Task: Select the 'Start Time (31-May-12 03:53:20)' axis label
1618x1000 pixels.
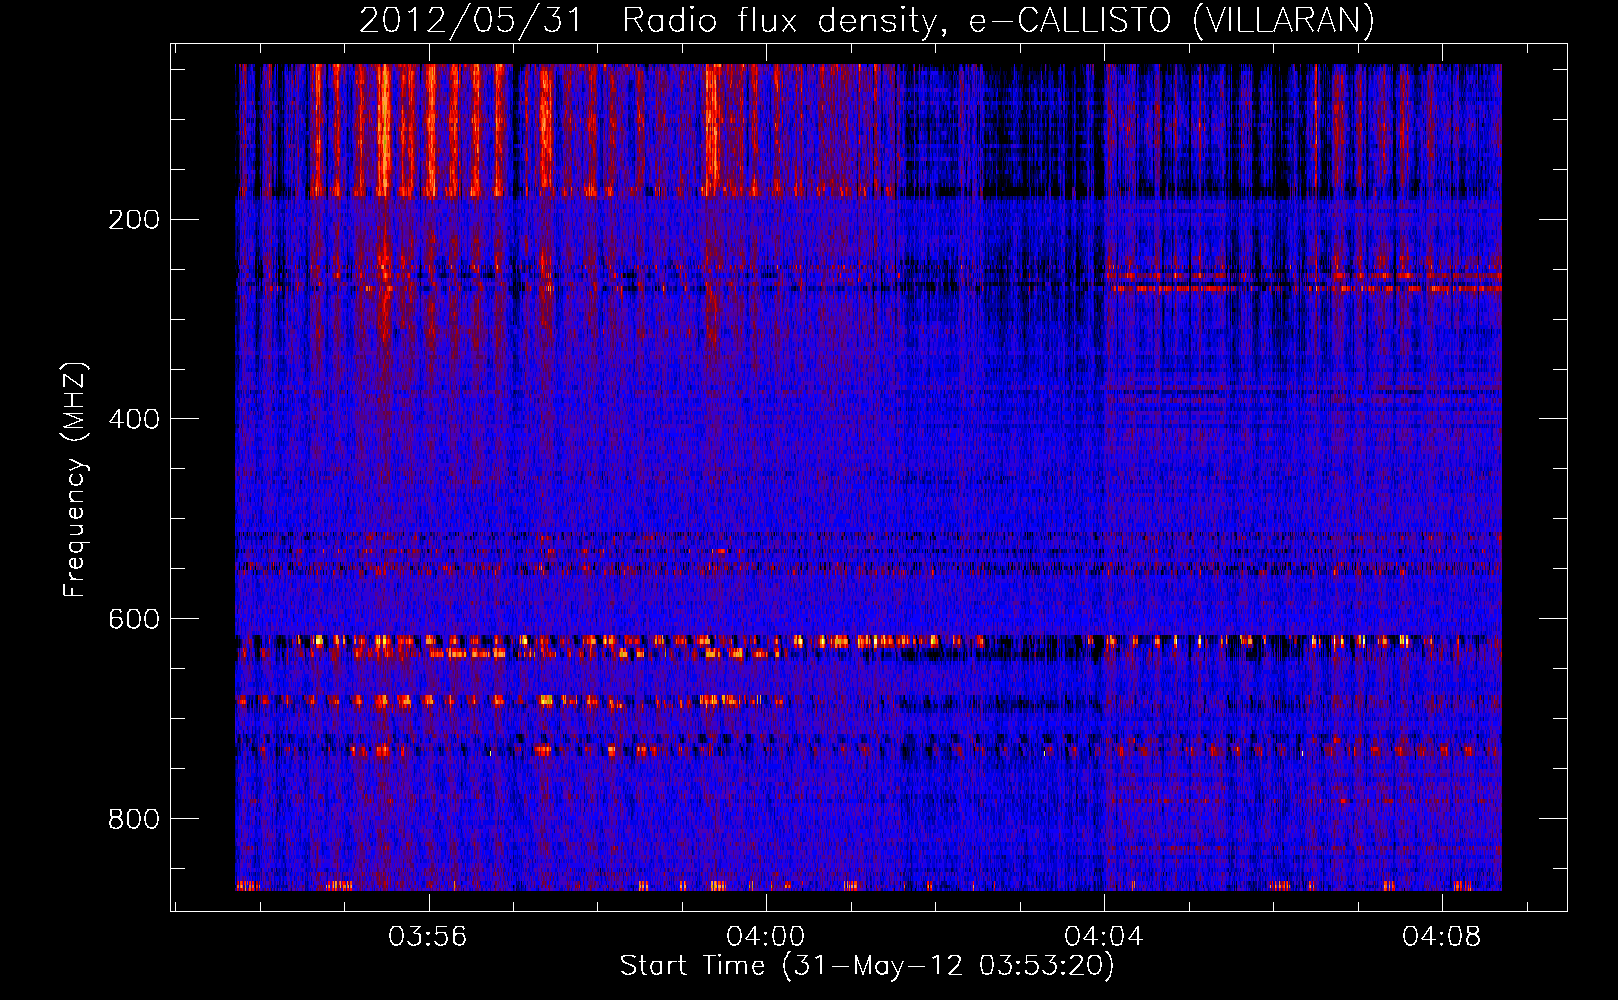Action: (867, 966)
